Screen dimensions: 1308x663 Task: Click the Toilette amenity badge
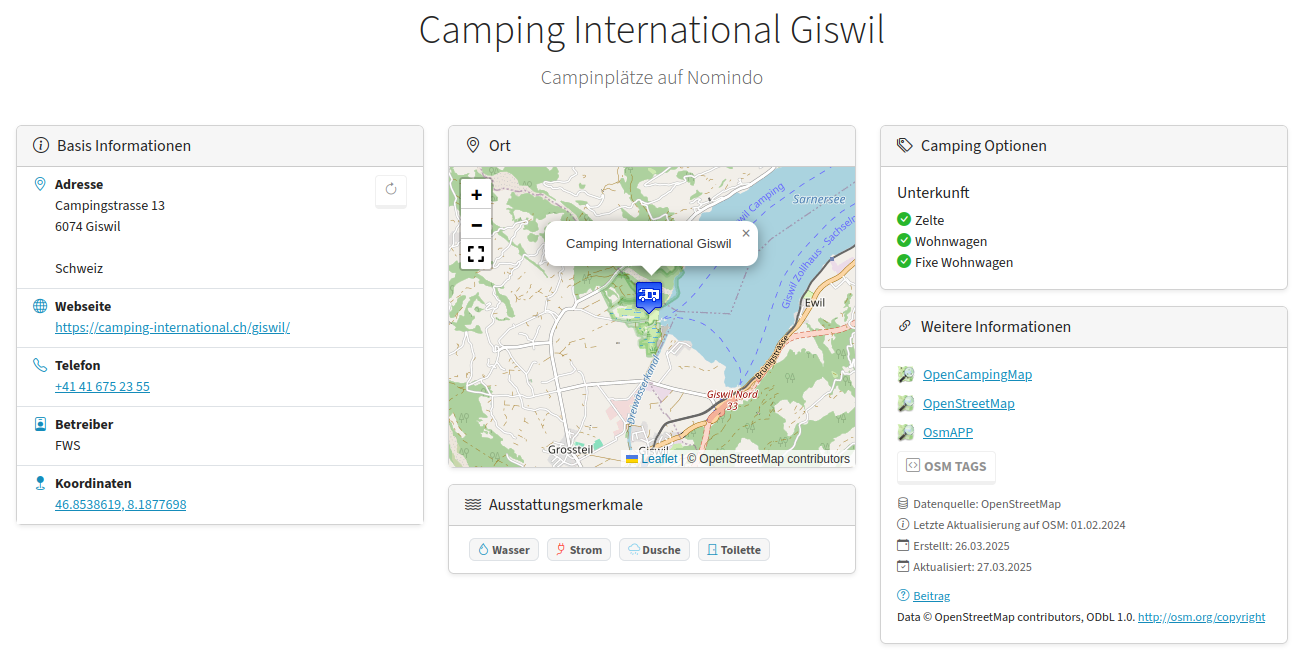click(x=734, y=550)
